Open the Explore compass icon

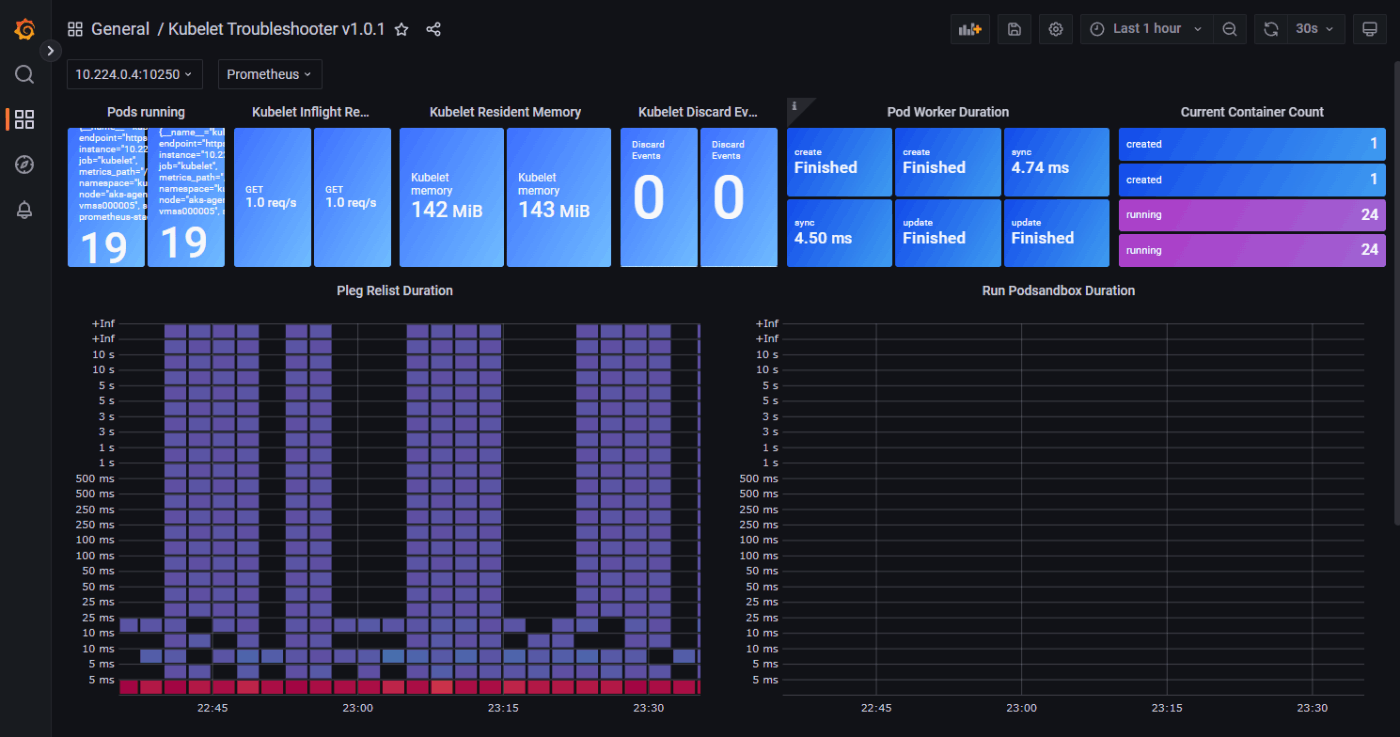coord(25,165)
